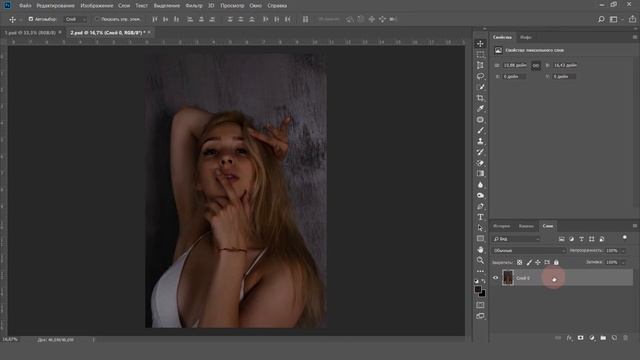
Task: Select the Path Selection tool
Action: coord(480,228)
